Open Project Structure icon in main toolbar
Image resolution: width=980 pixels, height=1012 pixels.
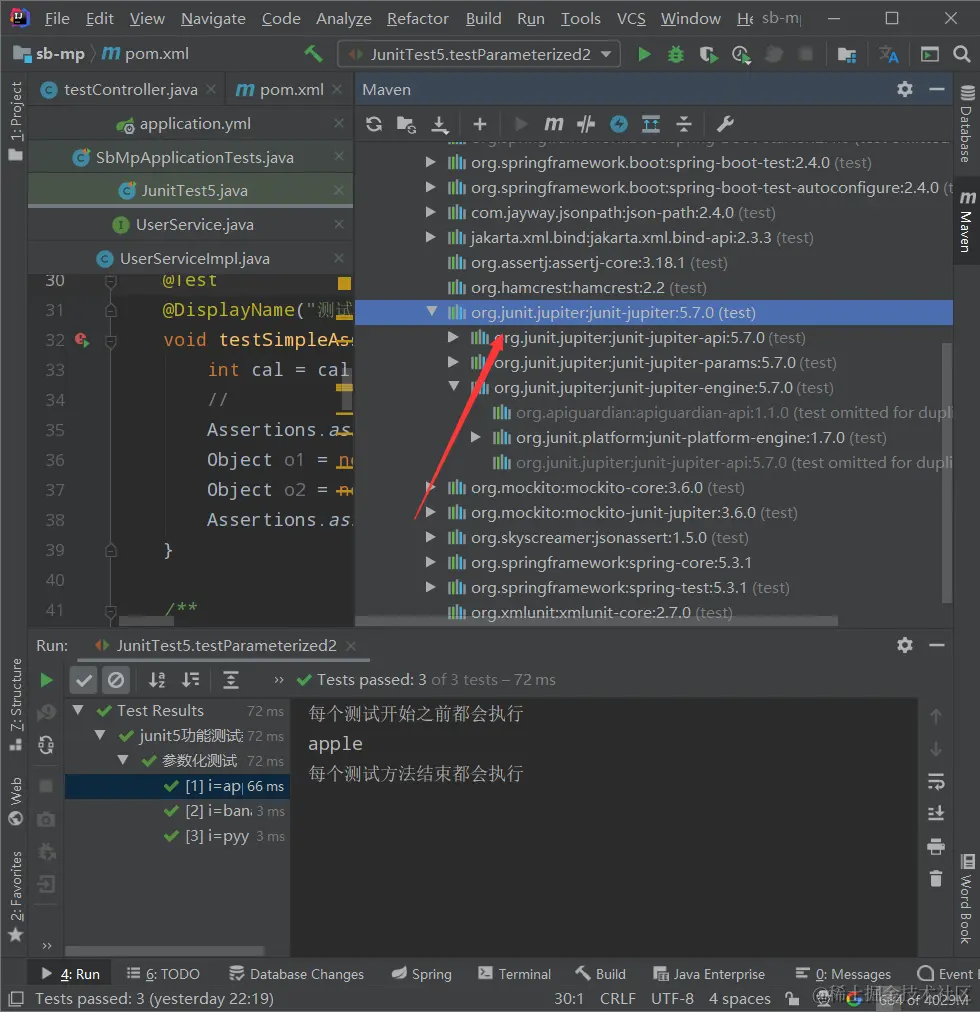tap(846, 54)
